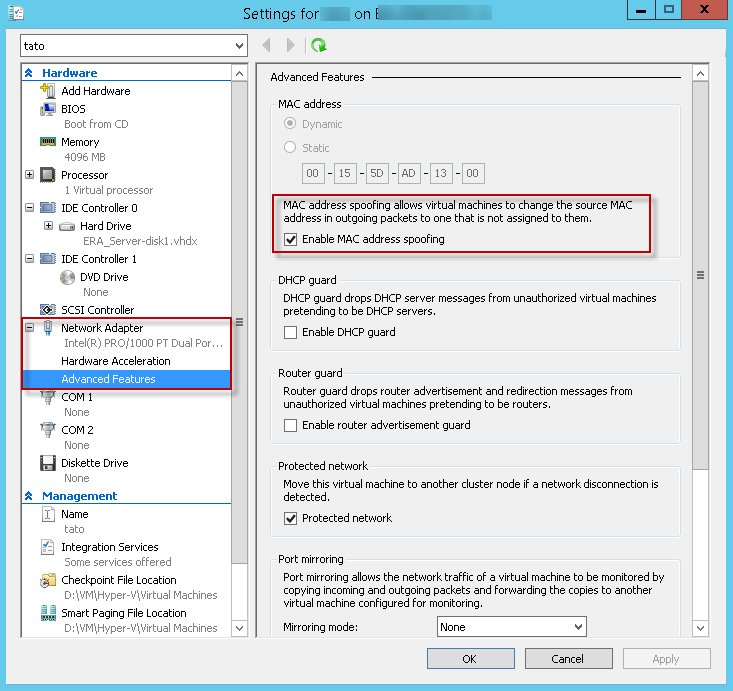Click the Cancel button
This screenshot has height=691, width=733.
[x=567, y=659]
